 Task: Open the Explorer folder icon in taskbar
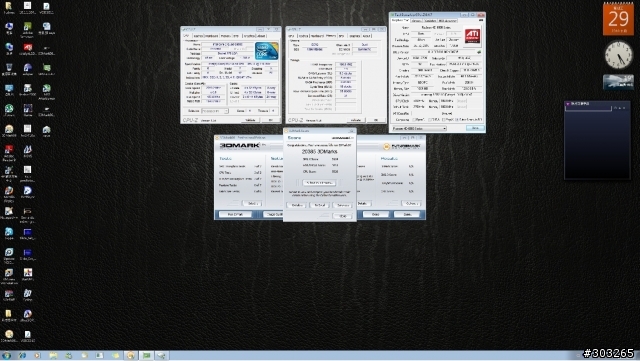53,356
